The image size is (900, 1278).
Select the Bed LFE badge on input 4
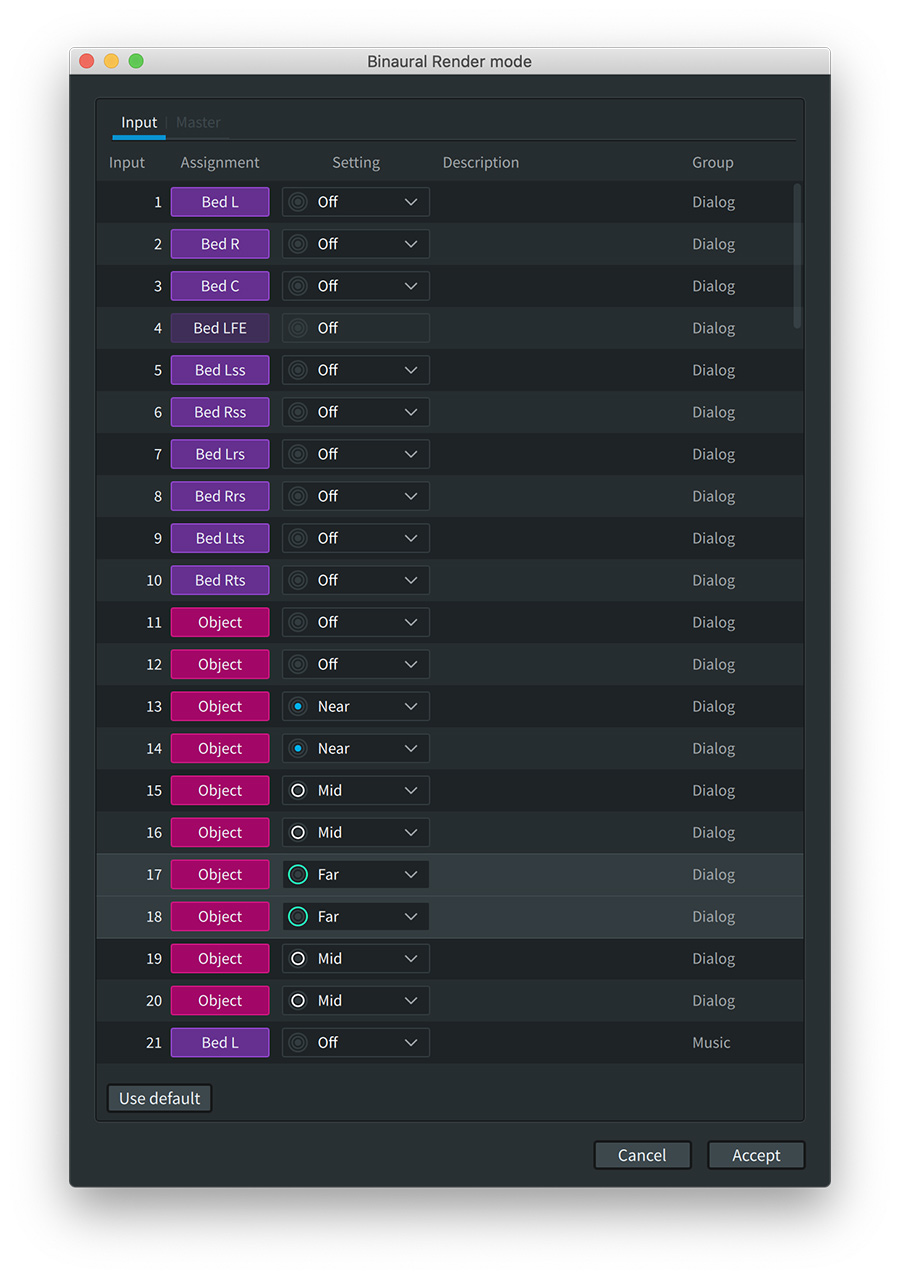pos(219,327)
